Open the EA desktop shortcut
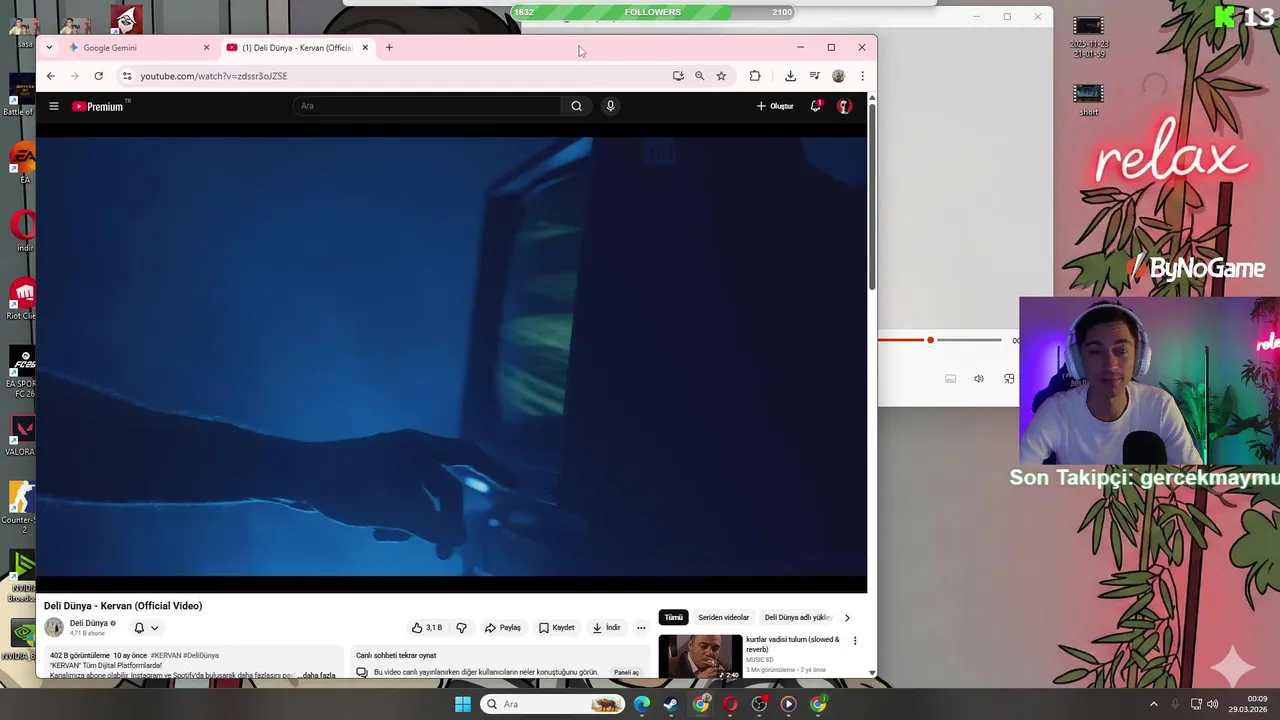Viewport: 1280px width, 720px height. pyautogui.click(x=23, y=163)
